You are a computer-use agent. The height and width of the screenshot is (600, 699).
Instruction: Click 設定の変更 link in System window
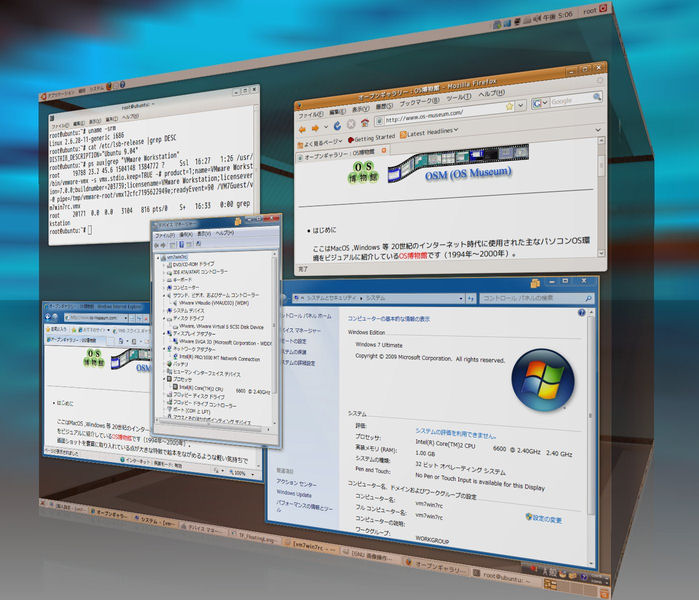[544, 518]
